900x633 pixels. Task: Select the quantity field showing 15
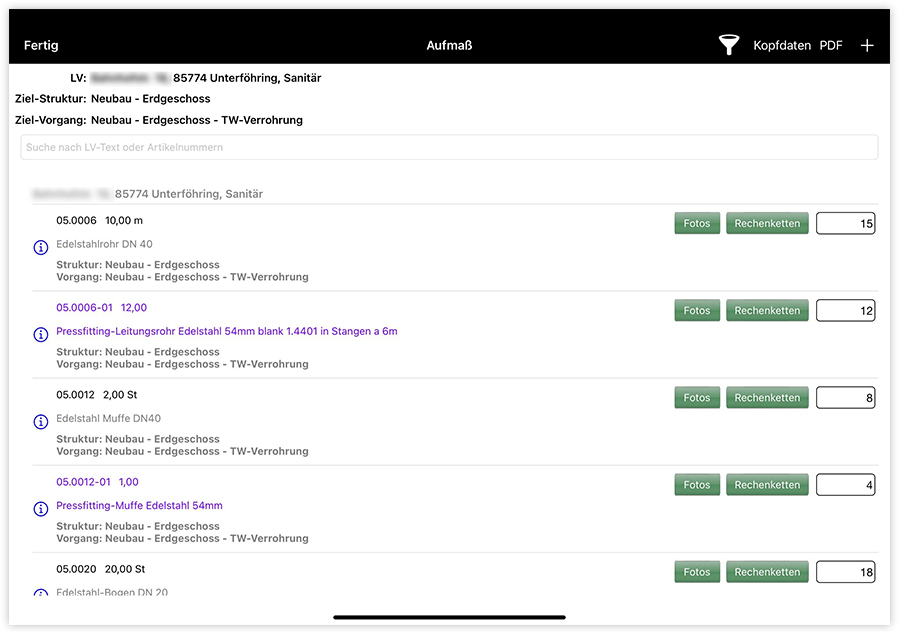pos(845,223)
